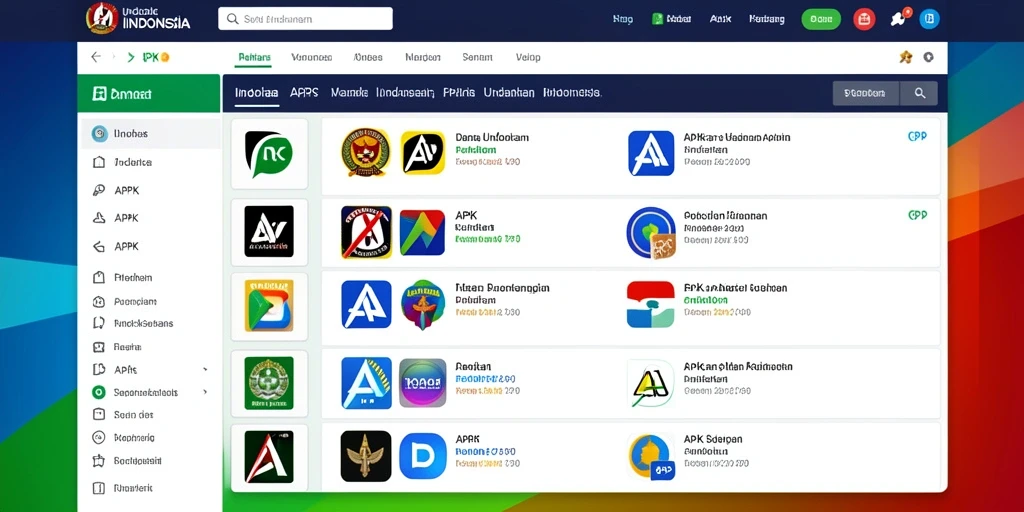This screenshot has width=1024, height=512.
Task: Select the colorful round figure icon
Action: (423, 304)
